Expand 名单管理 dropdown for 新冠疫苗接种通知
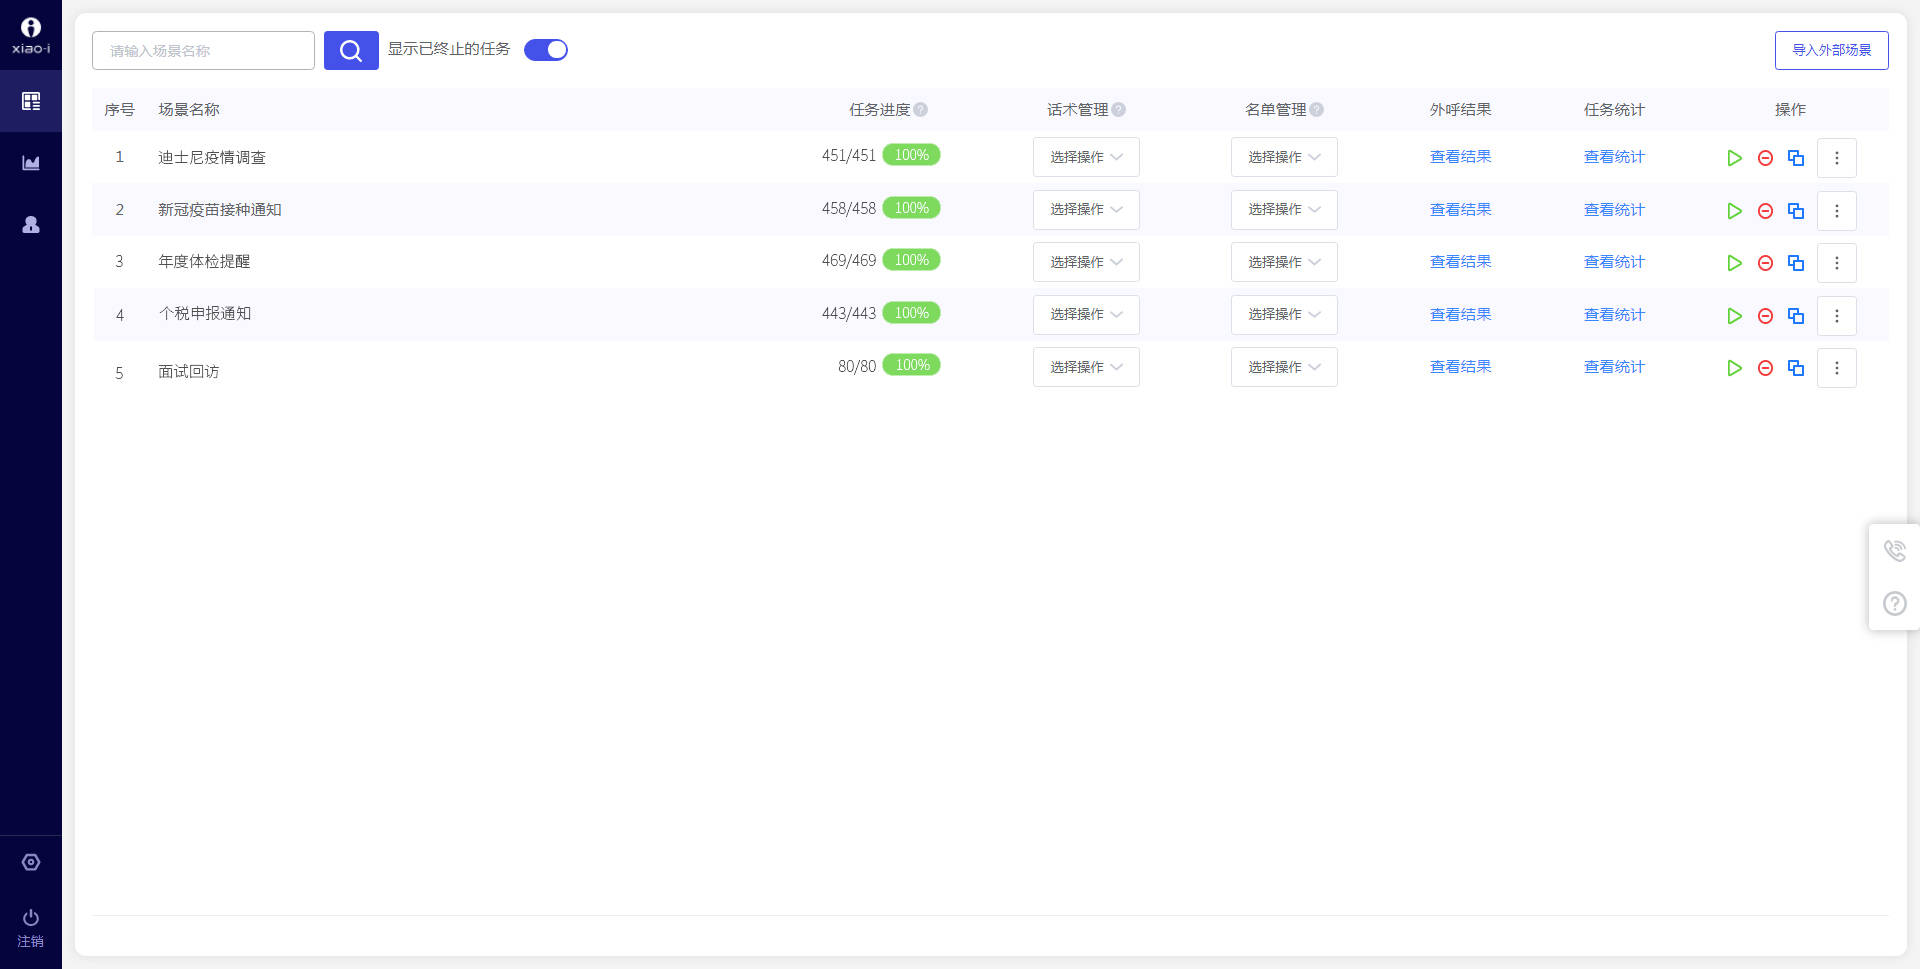The image size is (1920, 969). pos(1284,210)
